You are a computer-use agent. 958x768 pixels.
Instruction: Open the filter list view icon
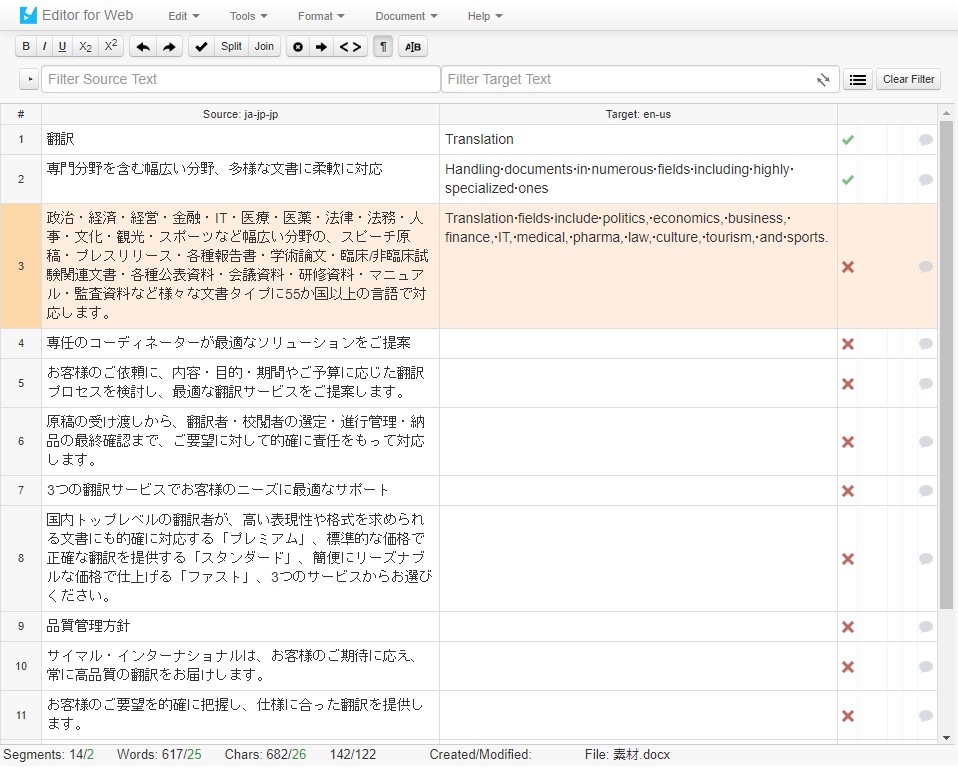click(857, 79)
